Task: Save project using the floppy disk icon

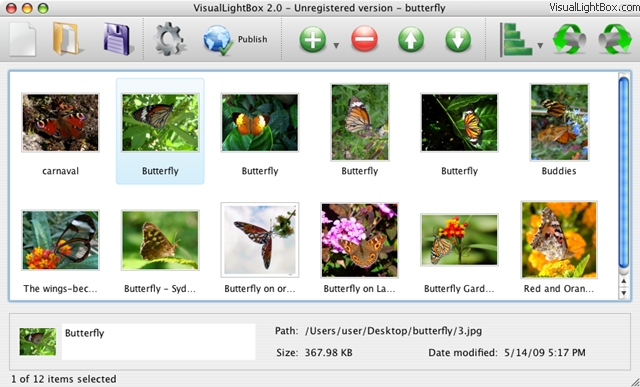Action: (x=118, y=39)
